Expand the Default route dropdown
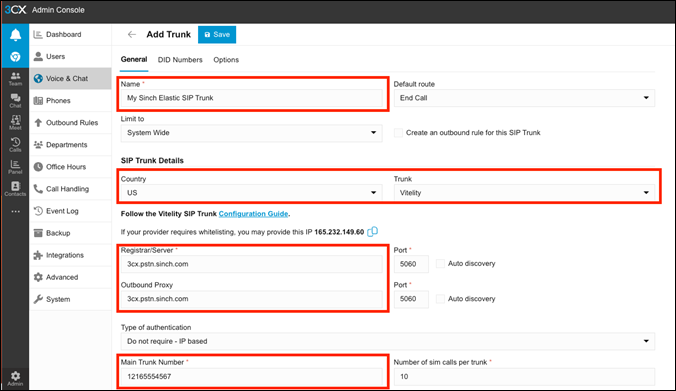 click(524, 98)
